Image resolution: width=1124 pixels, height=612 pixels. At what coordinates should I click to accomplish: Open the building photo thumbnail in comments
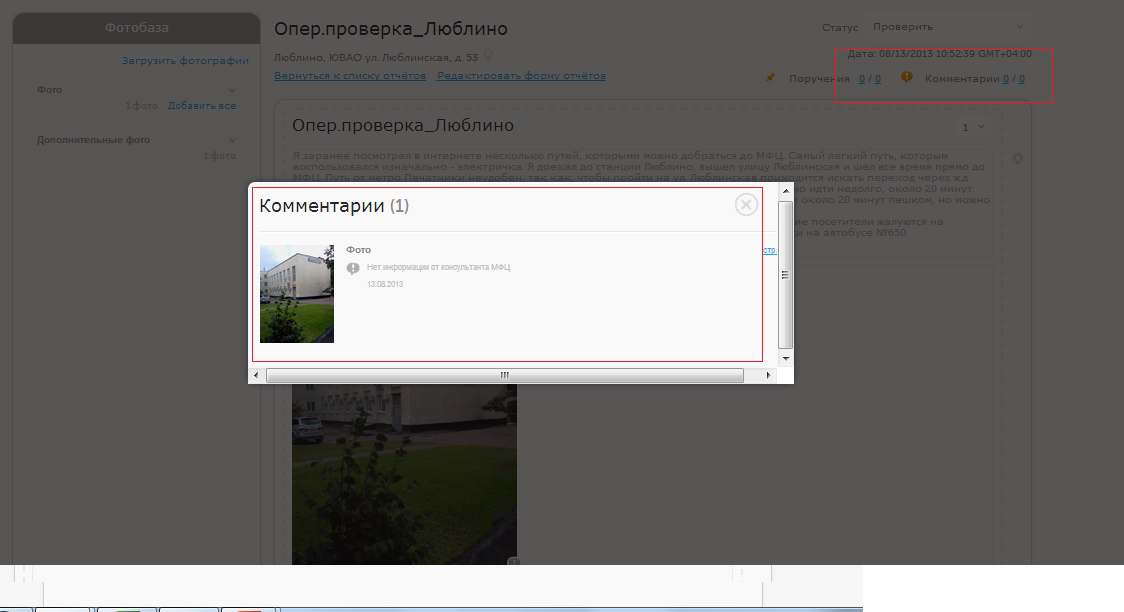[x=297, y=294]
